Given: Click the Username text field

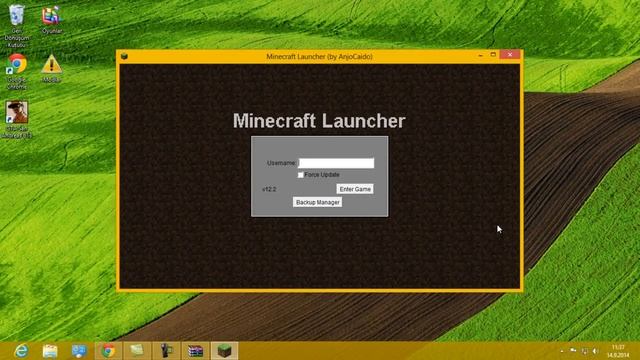Looking at the screenshot, I should click(x=336, y=163).
